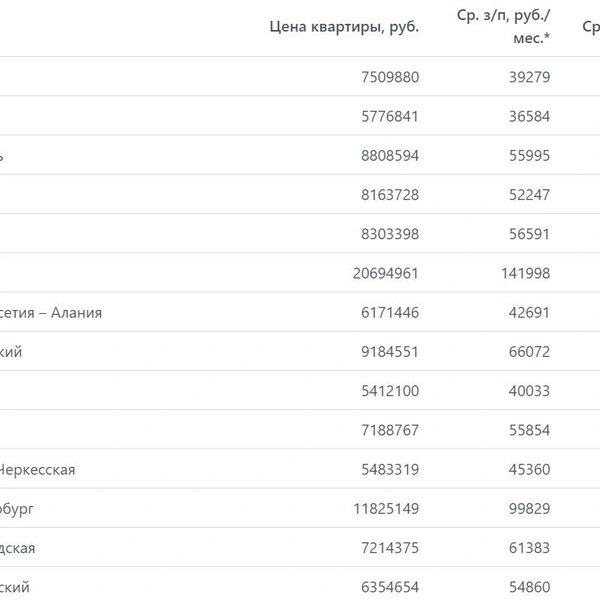The height and width of the screenshot is (600, 600).
Task: Click the salary value 61383
Action: [x=529, y=548]
